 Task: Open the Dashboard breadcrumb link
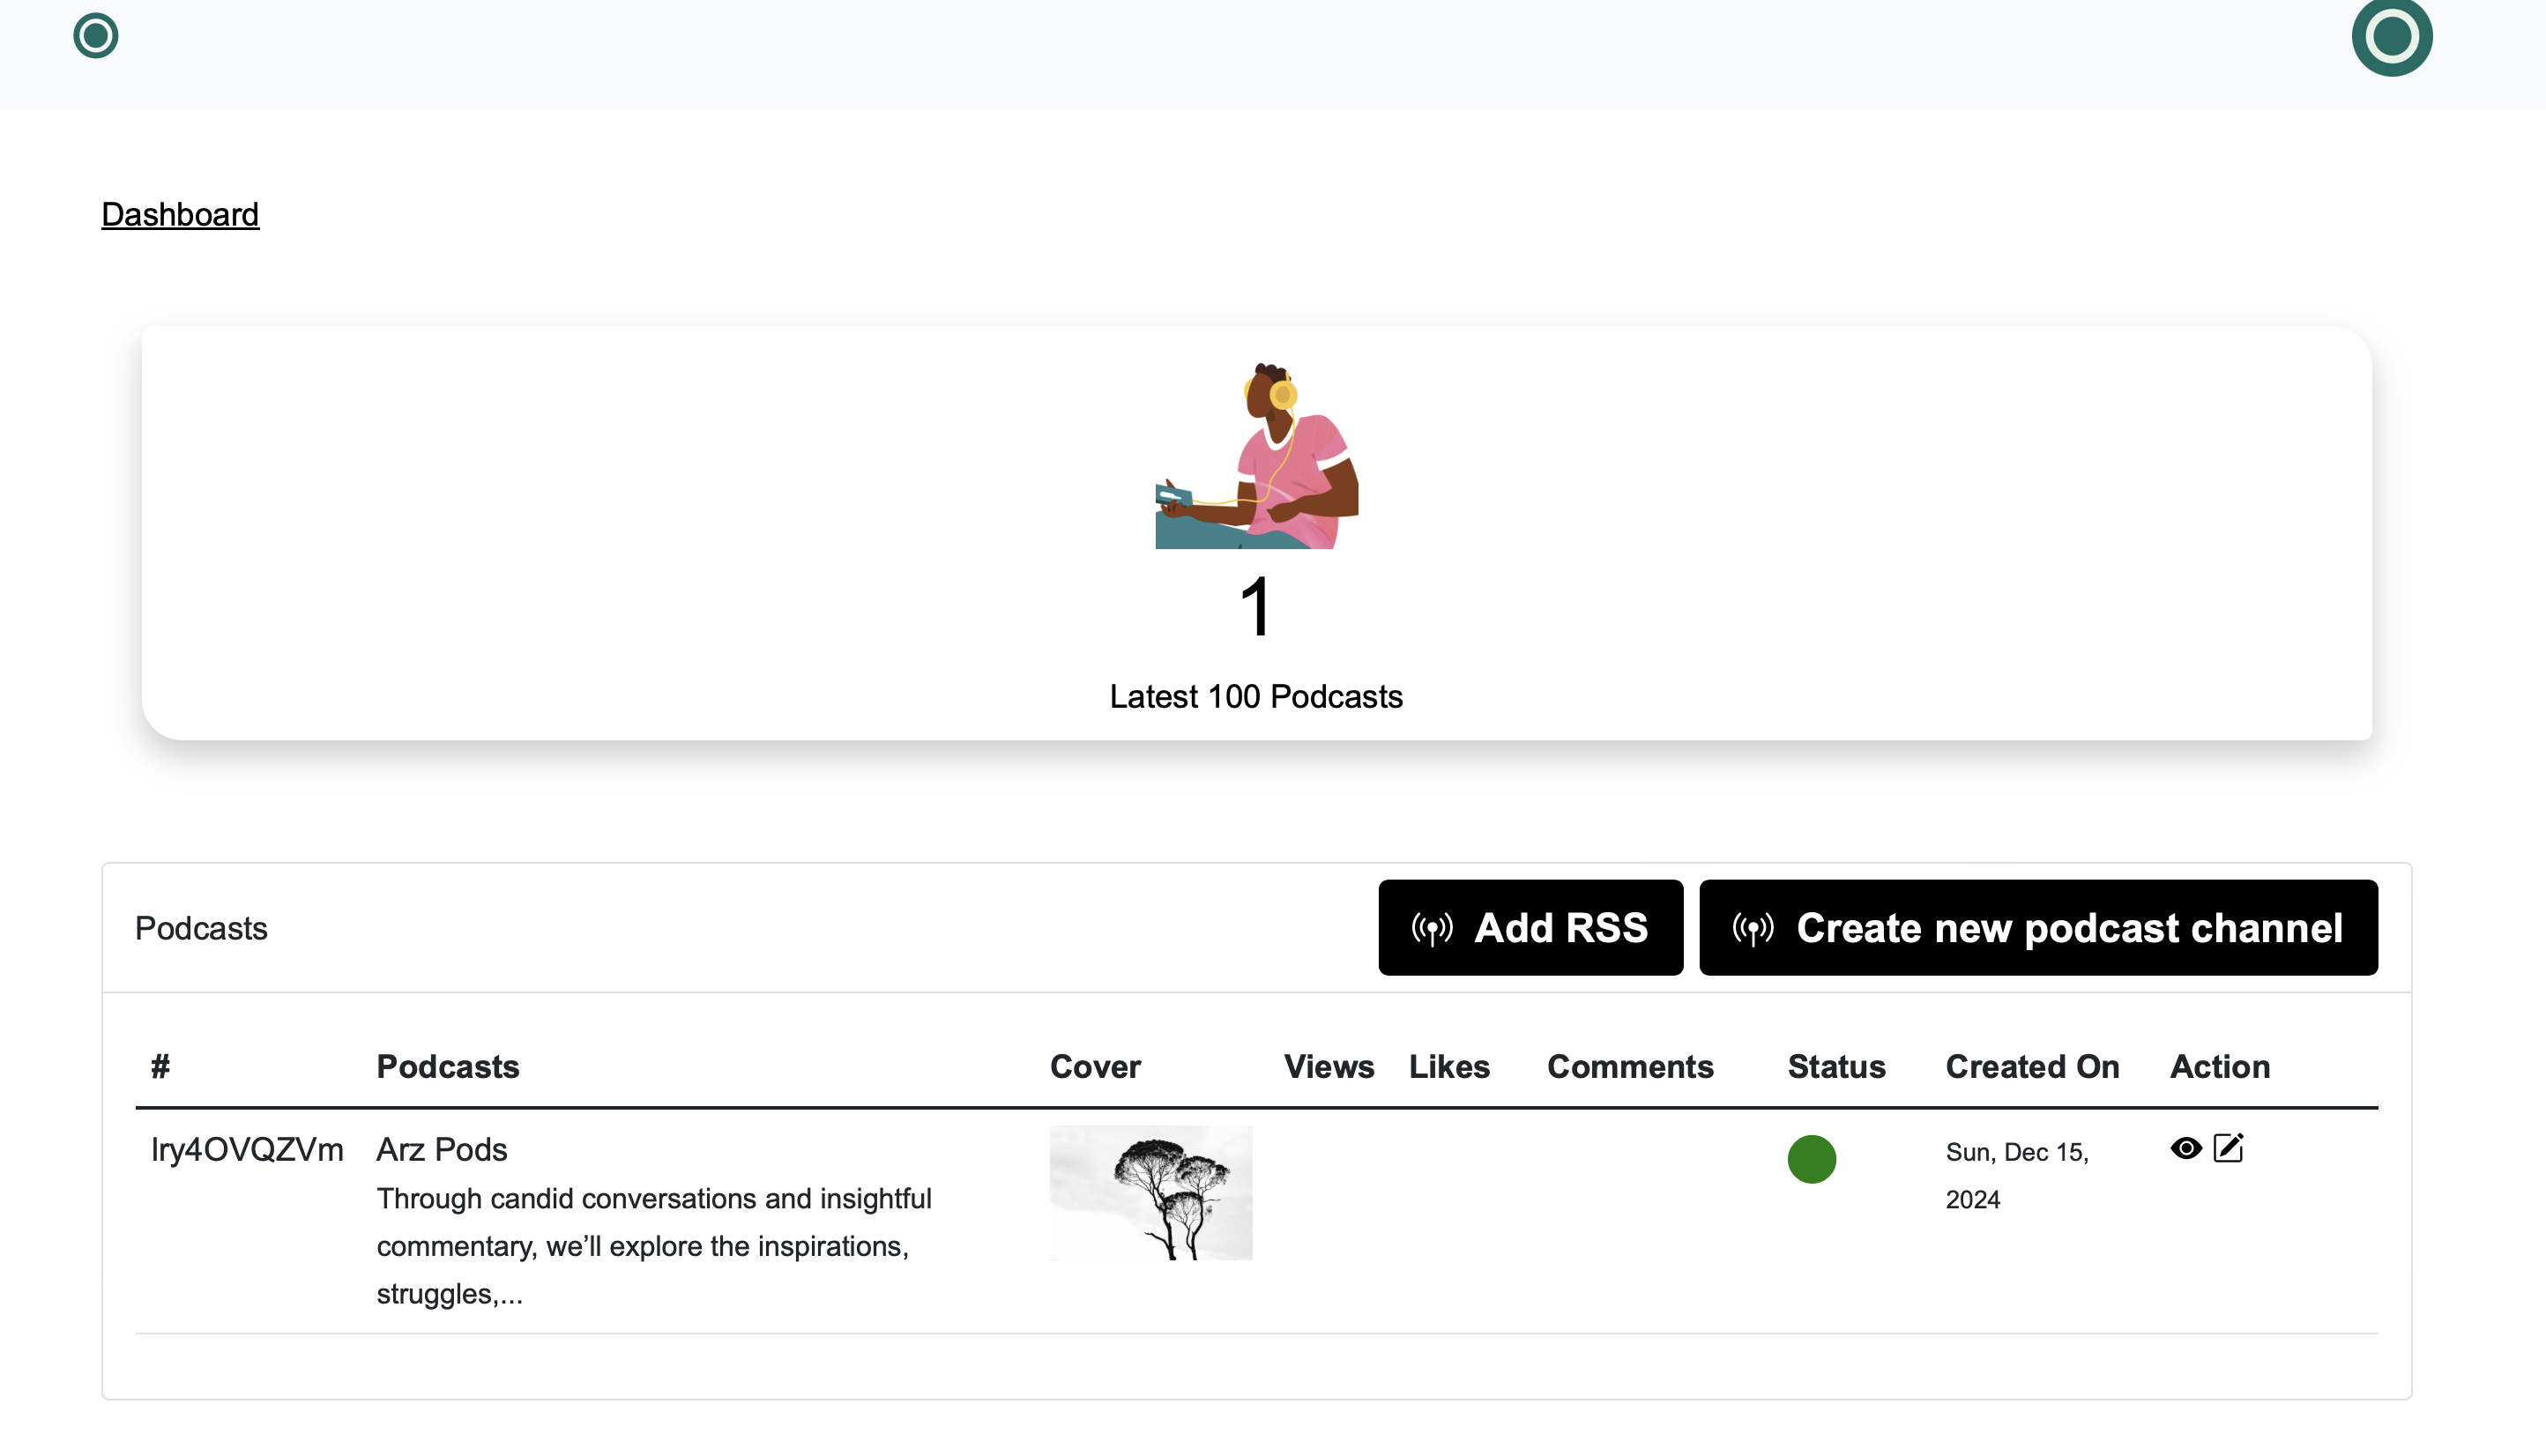(180, 214)
